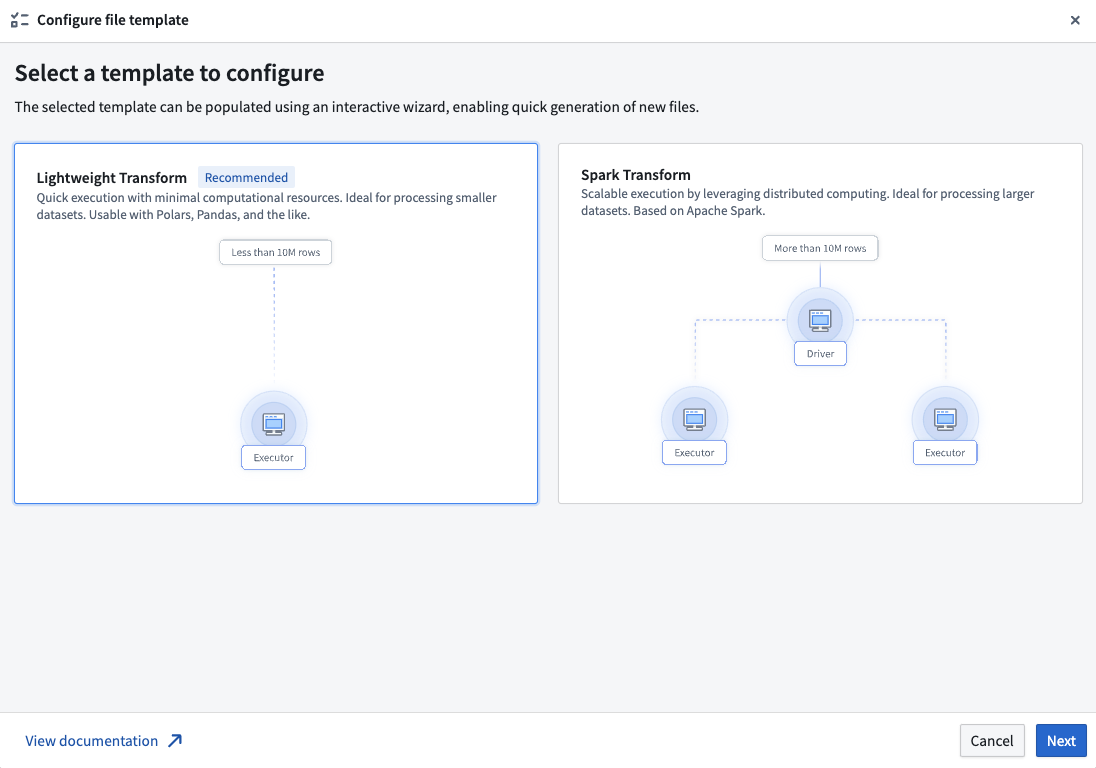Click the More than 10M rows label
Image resolution: width=1096 pixels, height=768 pixels.
[820, 248]
